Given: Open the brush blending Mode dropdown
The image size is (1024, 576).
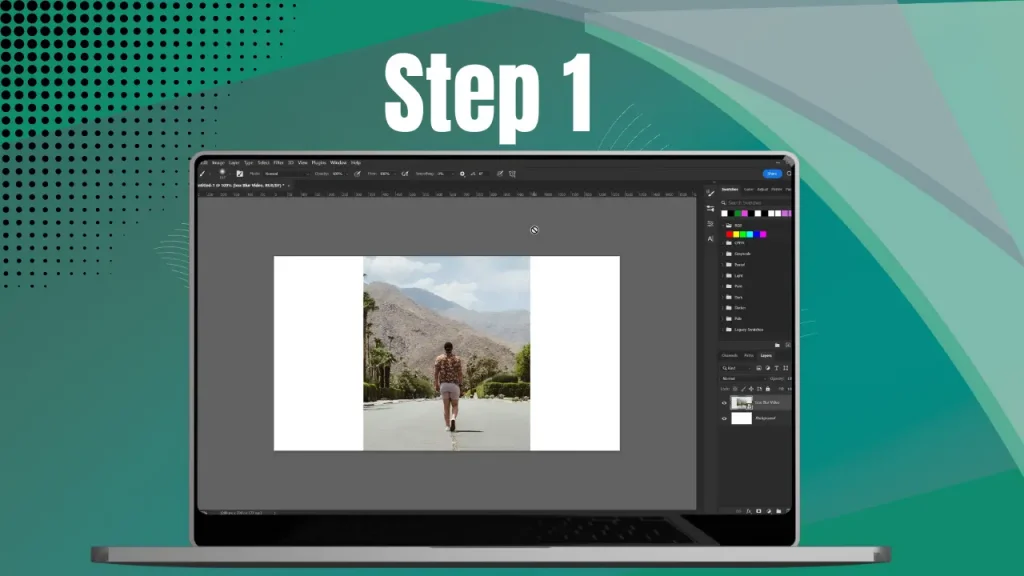Looking at the screenshot, I should tap(287, 174).
